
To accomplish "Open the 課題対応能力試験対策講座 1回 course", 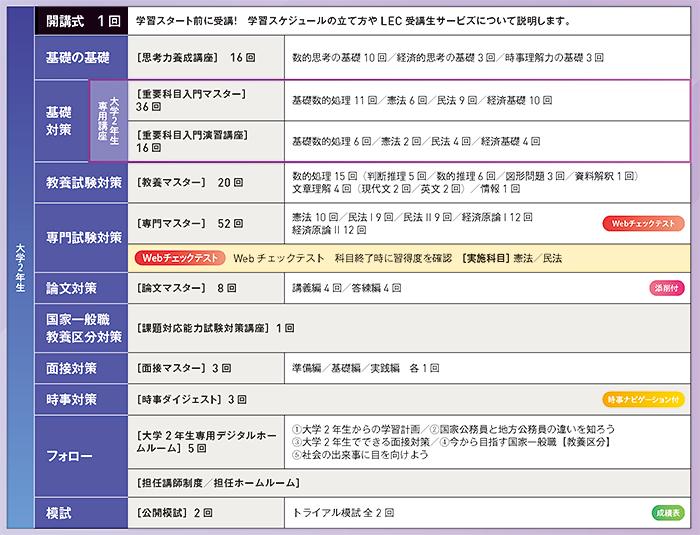I will (x=215, y=327).
